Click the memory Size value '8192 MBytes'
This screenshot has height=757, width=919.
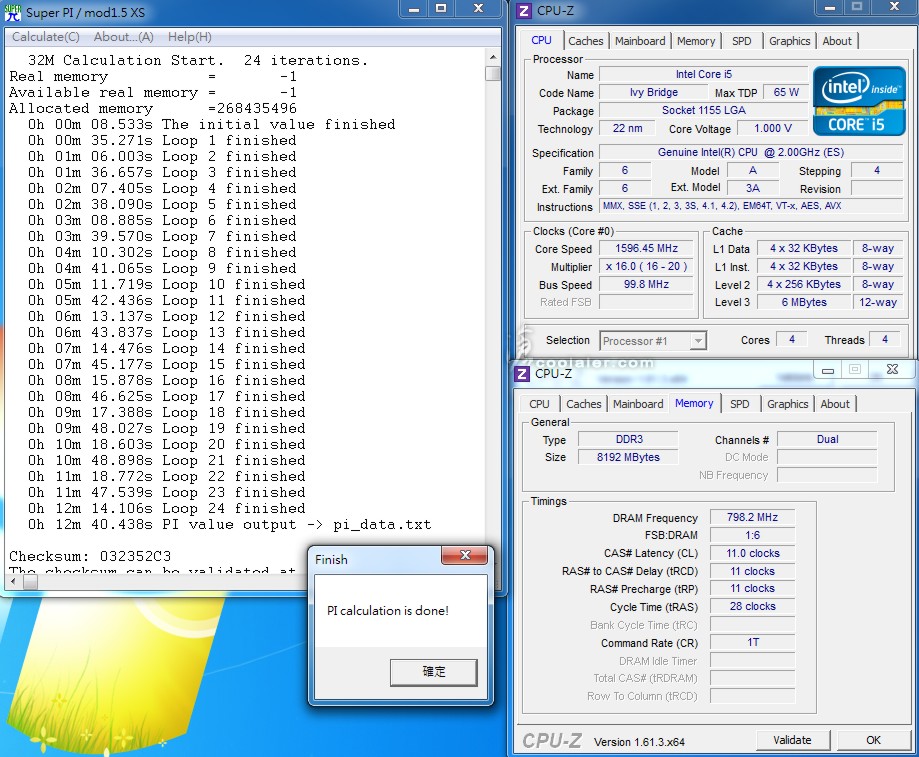[628, 457]
